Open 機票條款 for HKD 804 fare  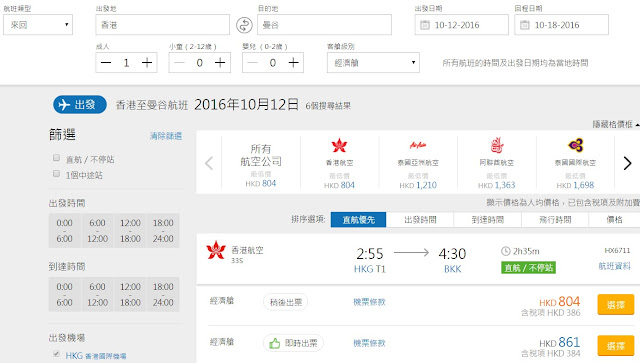tap(369, 302)
